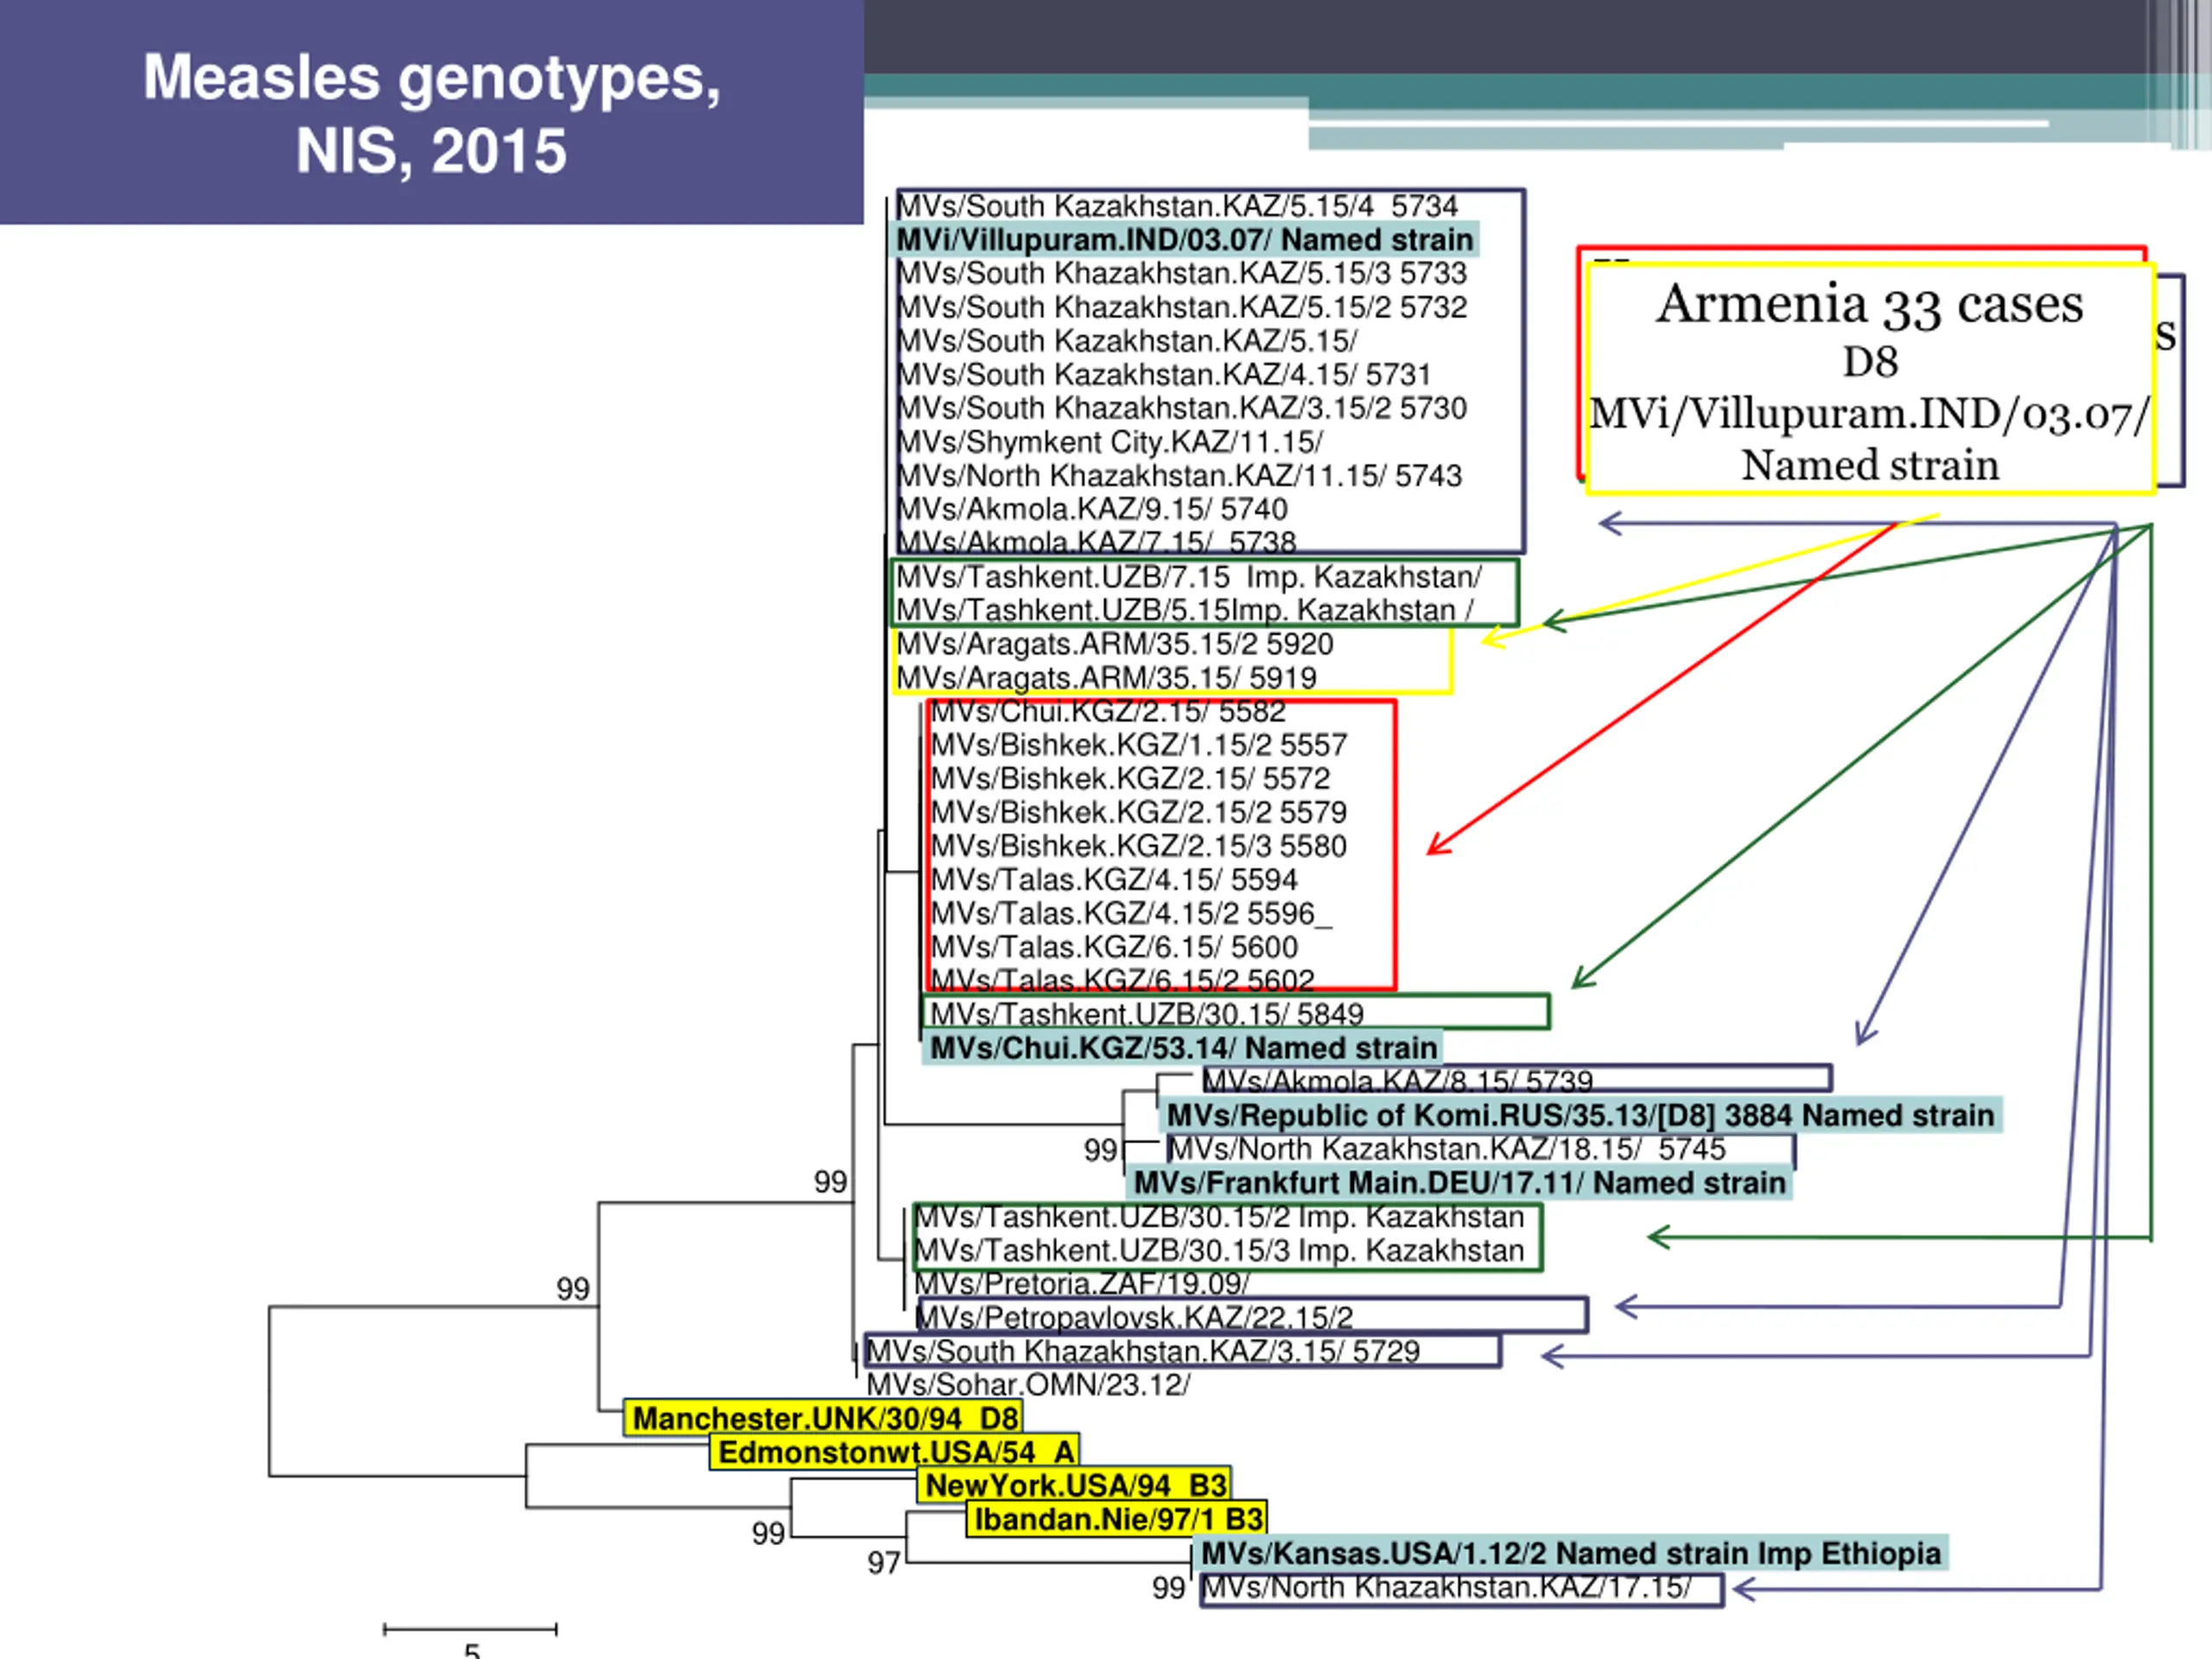Viewport: 2212px width, 1659px height.
Task: Click 'MVi/Villupuram.IND/03.07/ Named strain' tree label
Action: pos(1185,240)
